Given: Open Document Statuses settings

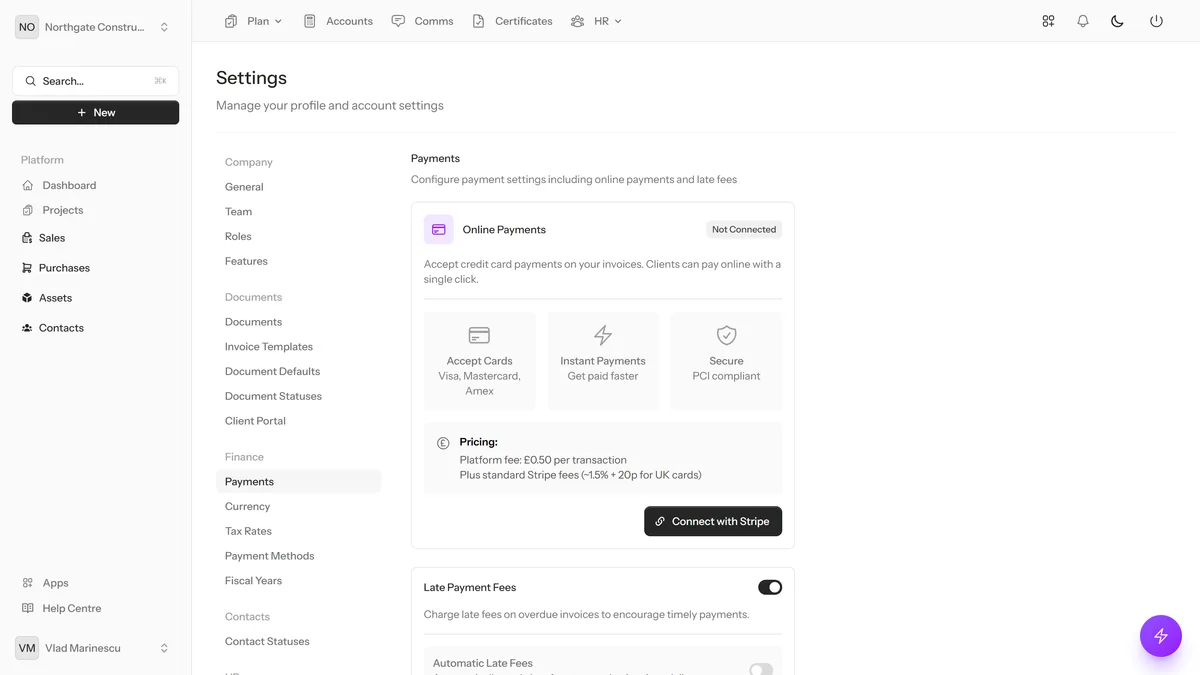Looking at the screenshot, I should pos(273,397).
